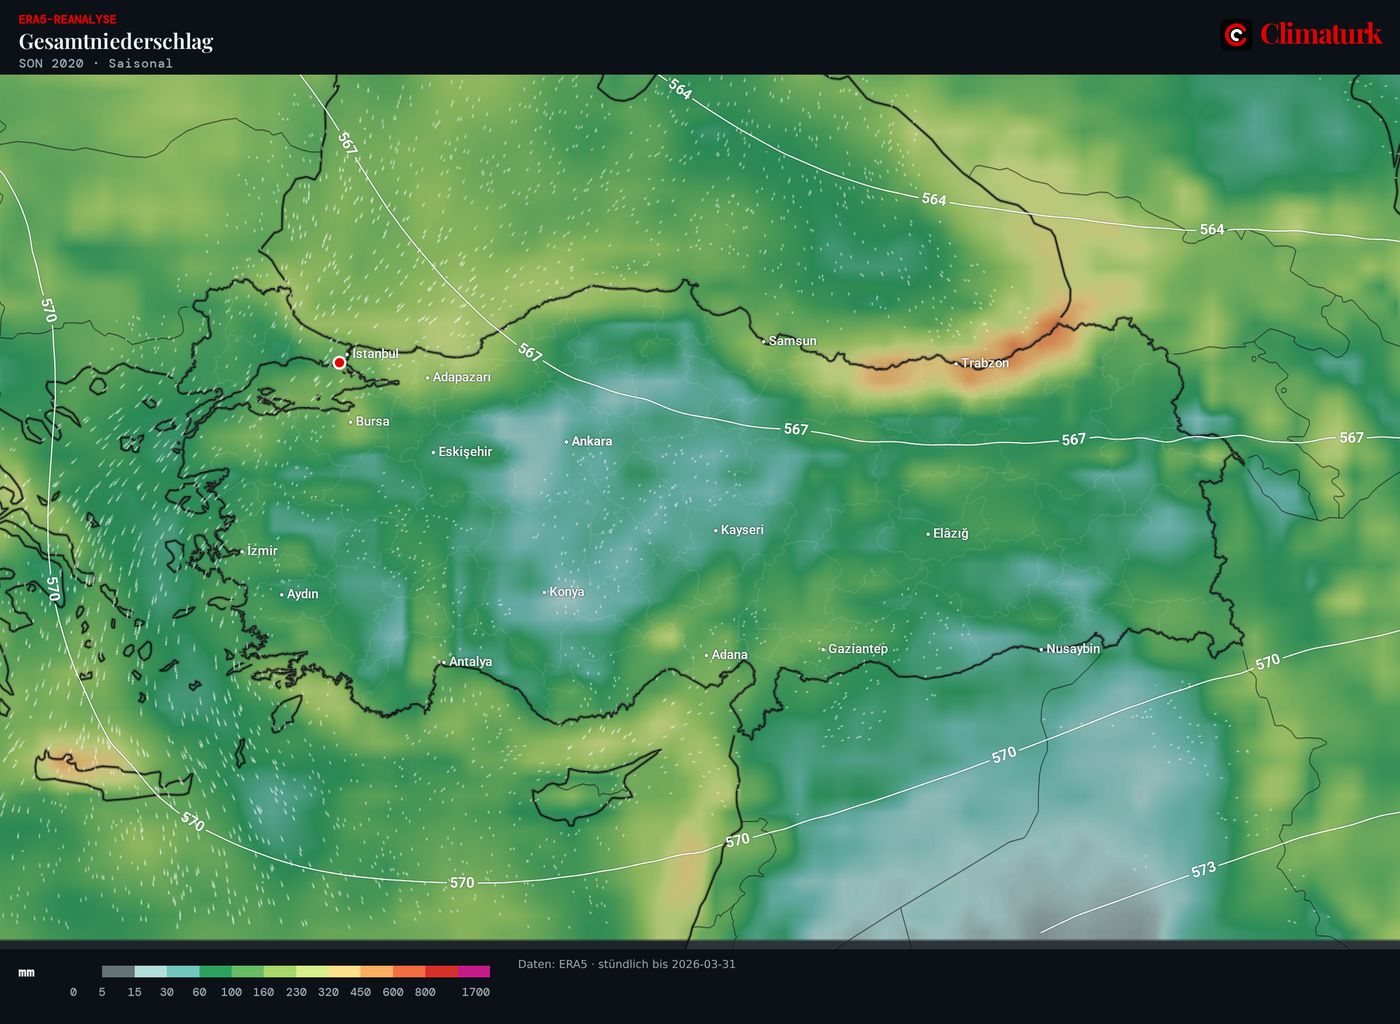Click the Istanbul city label
1400x1024 pixels.
click(x=375, y=353)
